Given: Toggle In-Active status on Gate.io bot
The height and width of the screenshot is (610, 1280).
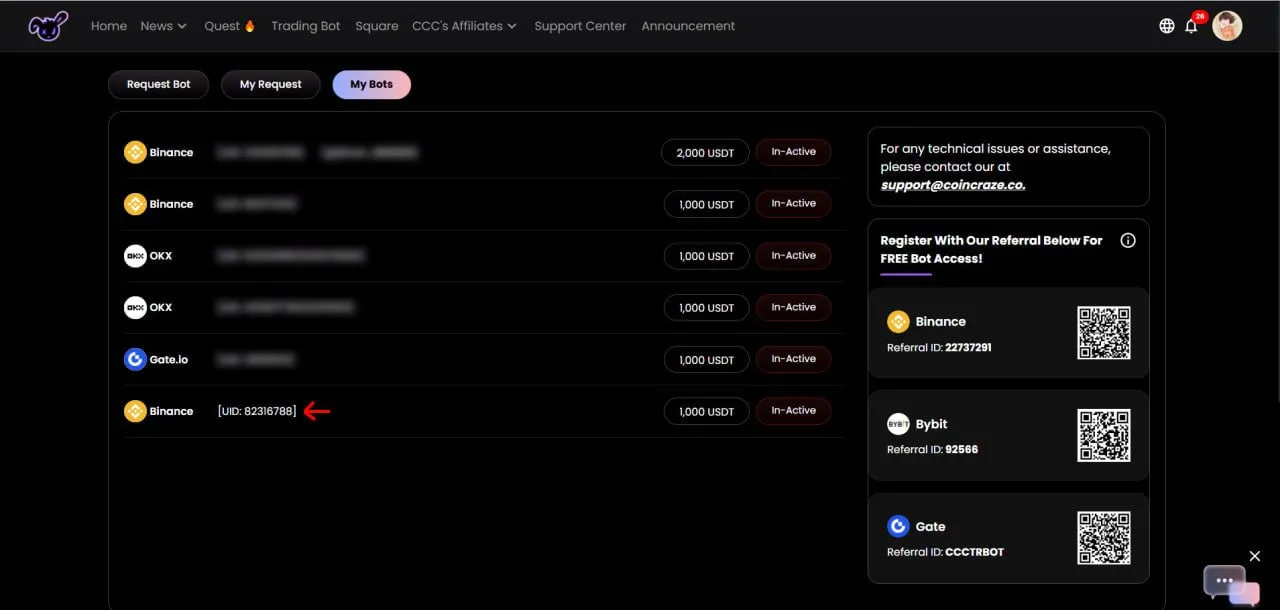Looking at the screenshot, I should (x=793, y=359).
